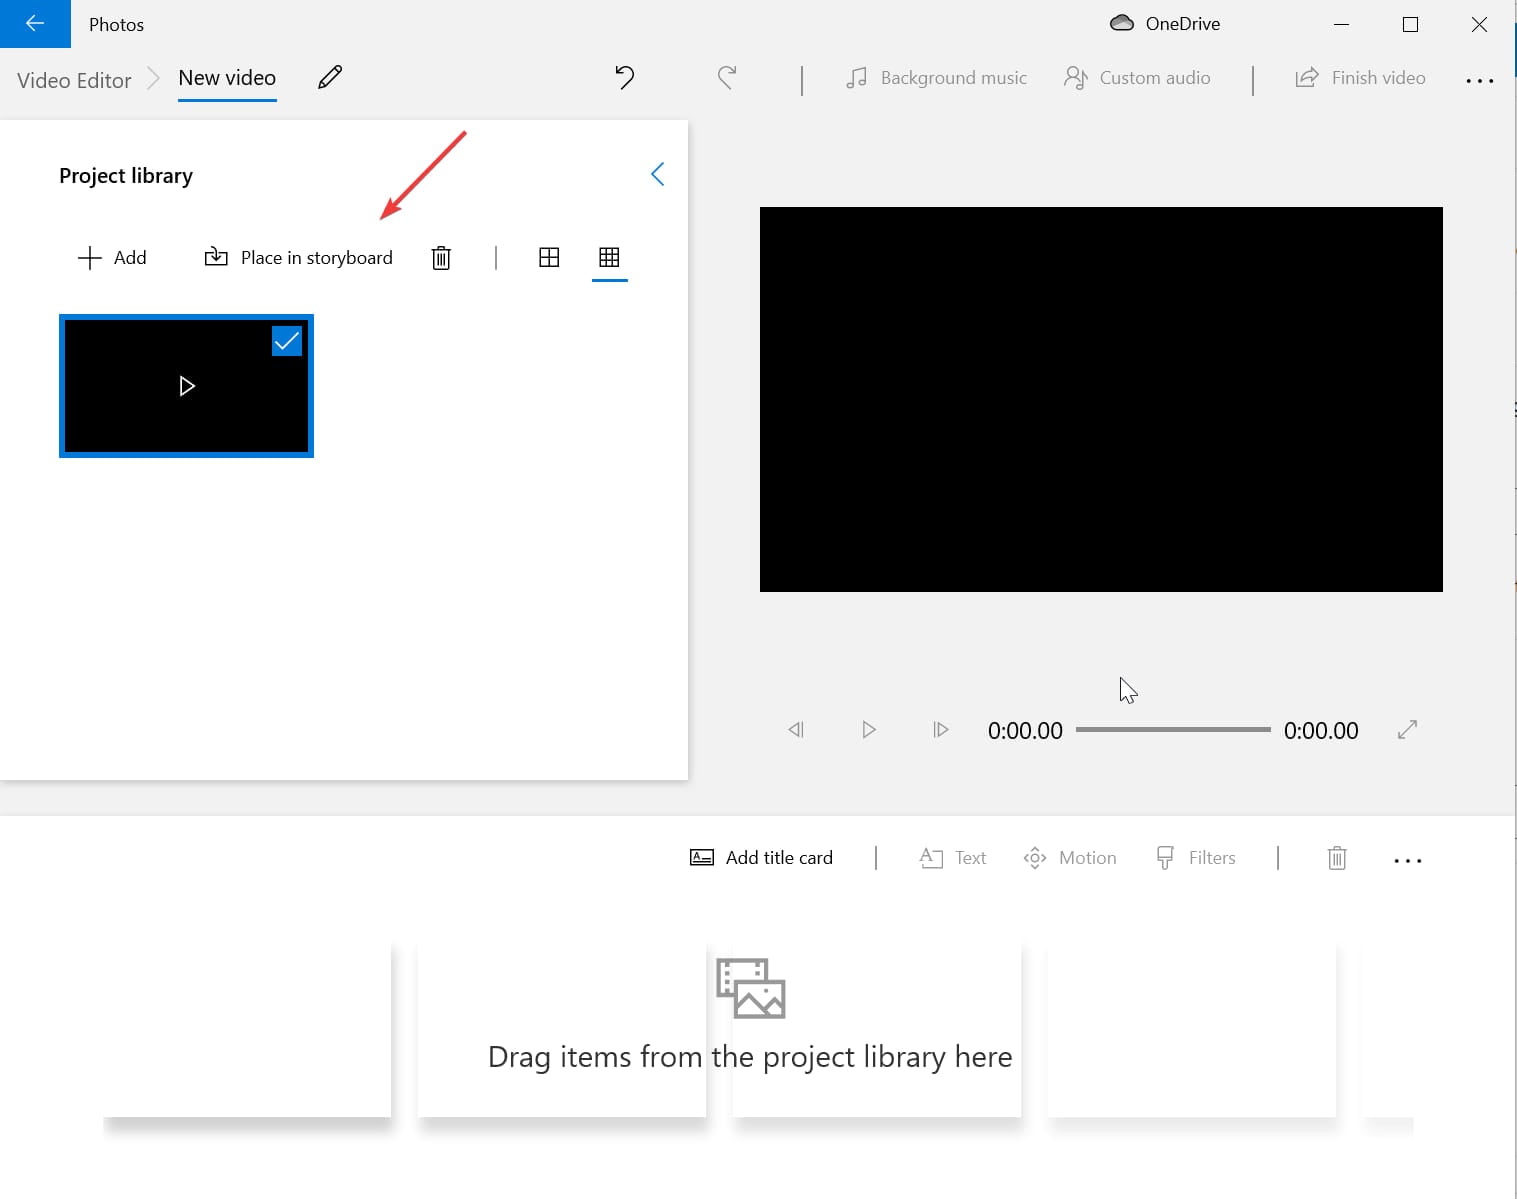Screen dimensions: 1517x1199
Task: Select the New video title tab
Action: pyautogui.click(x=227, y=78)
